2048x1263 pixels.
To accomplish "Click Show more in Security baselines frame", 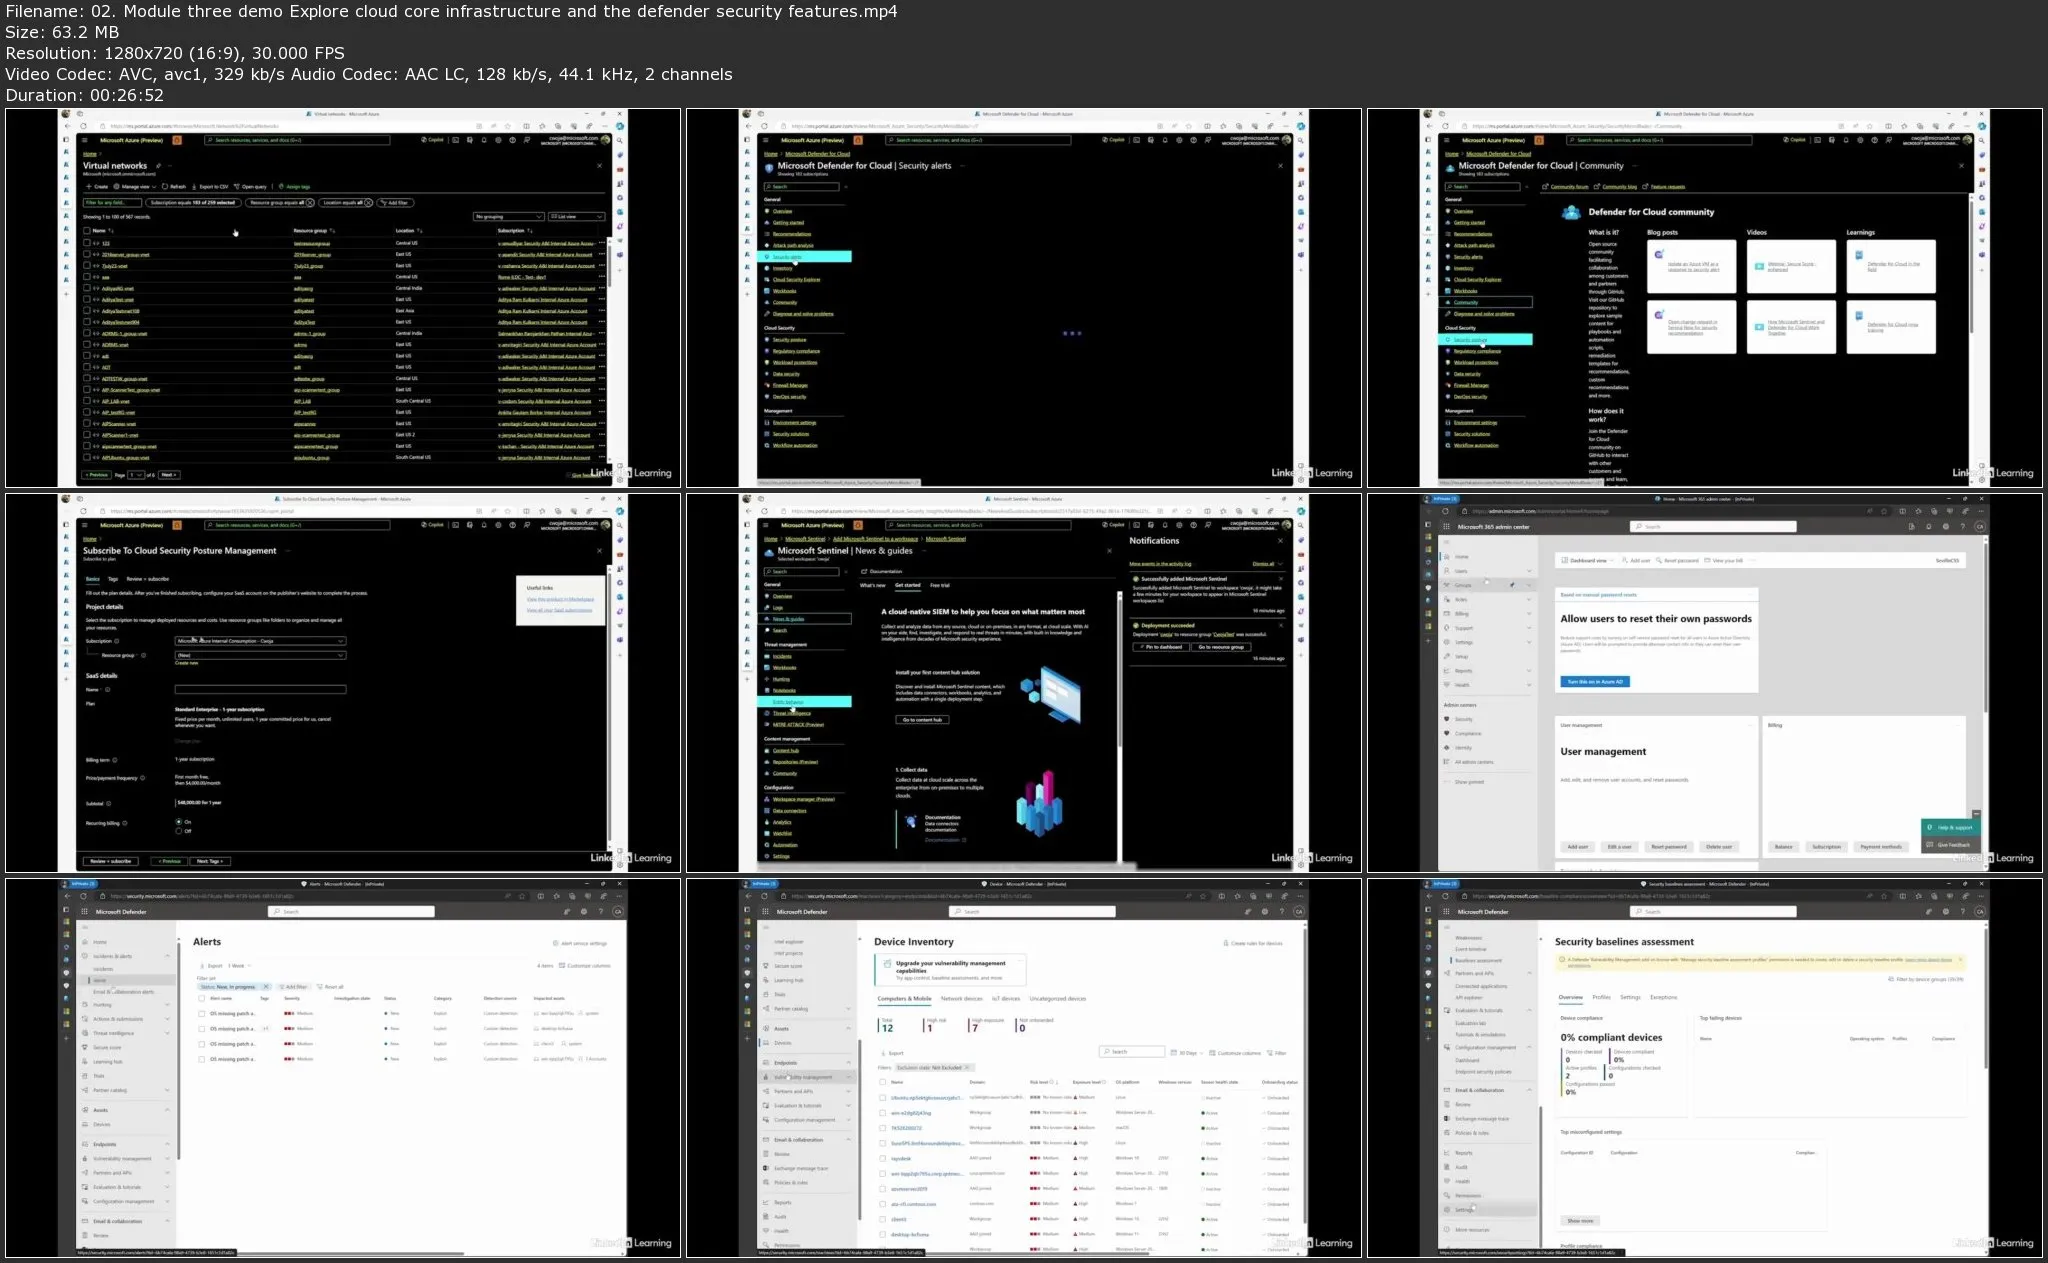I will click(x=1580, y=1221).
